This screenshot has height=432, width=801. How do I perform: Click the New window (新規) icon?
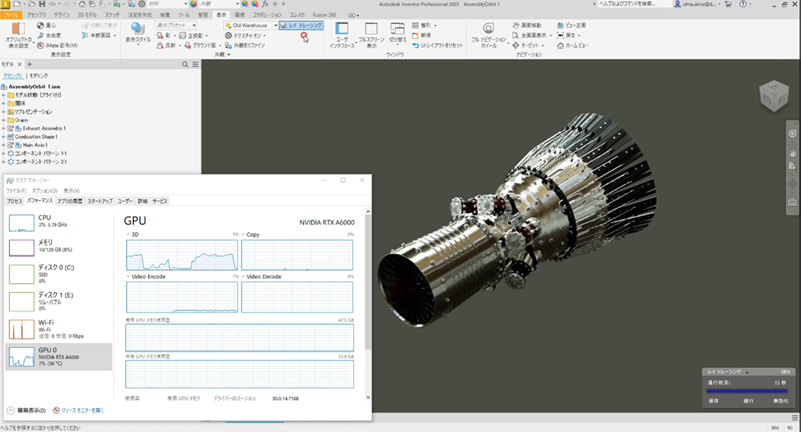tap(415, 35)
